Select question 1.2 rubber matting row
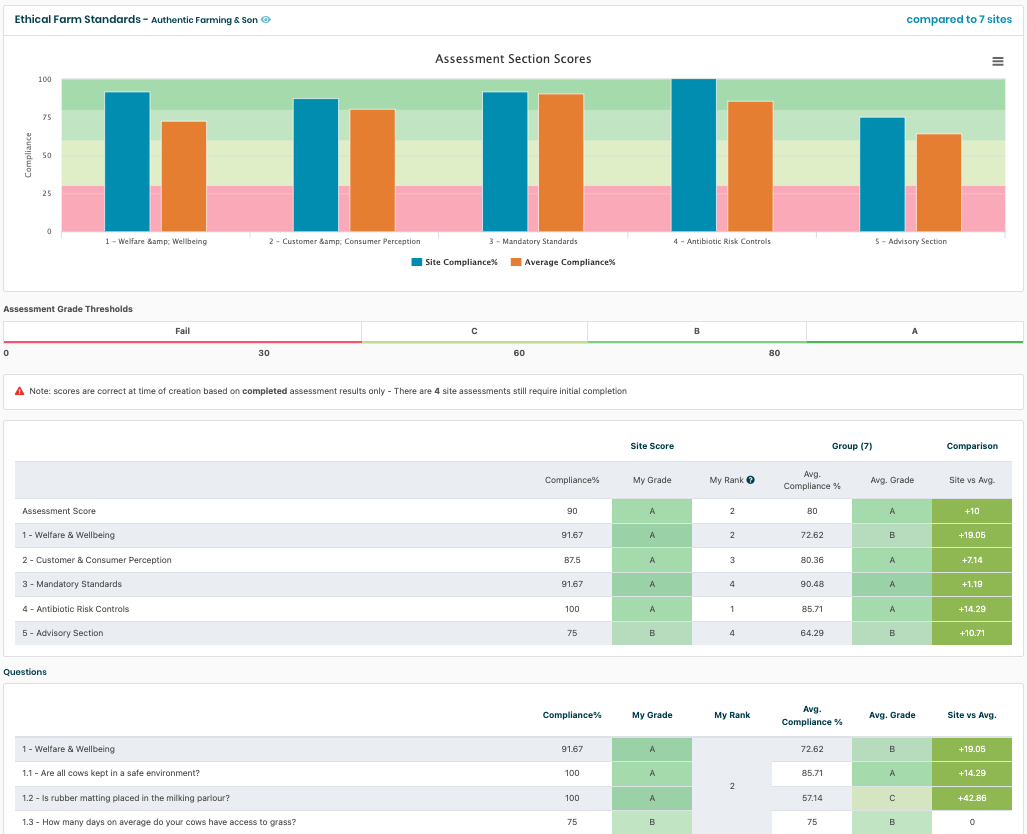This screenshot has height=834, width=1027. [127, 798]
